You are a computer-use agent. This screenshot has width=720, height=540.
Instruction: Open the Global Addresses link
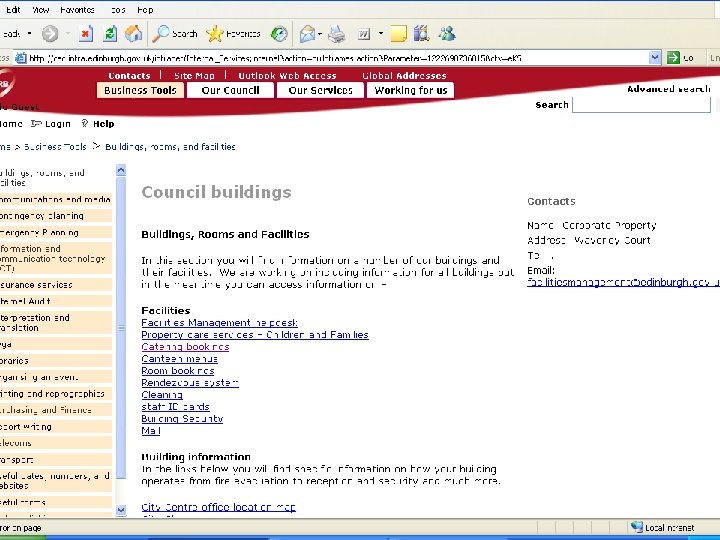(404, 75)
